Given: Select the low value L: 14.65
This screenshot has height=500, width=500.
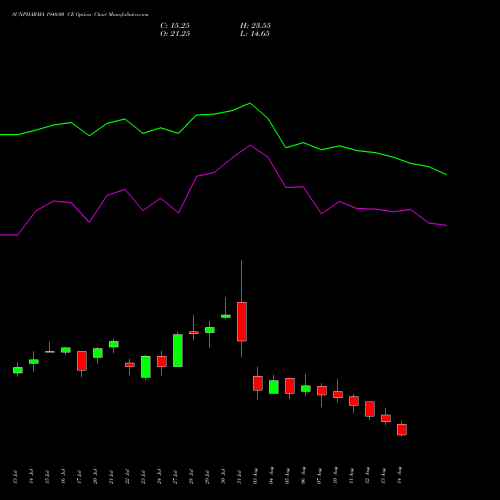Looking at the screenshot, I should [255, 34].
